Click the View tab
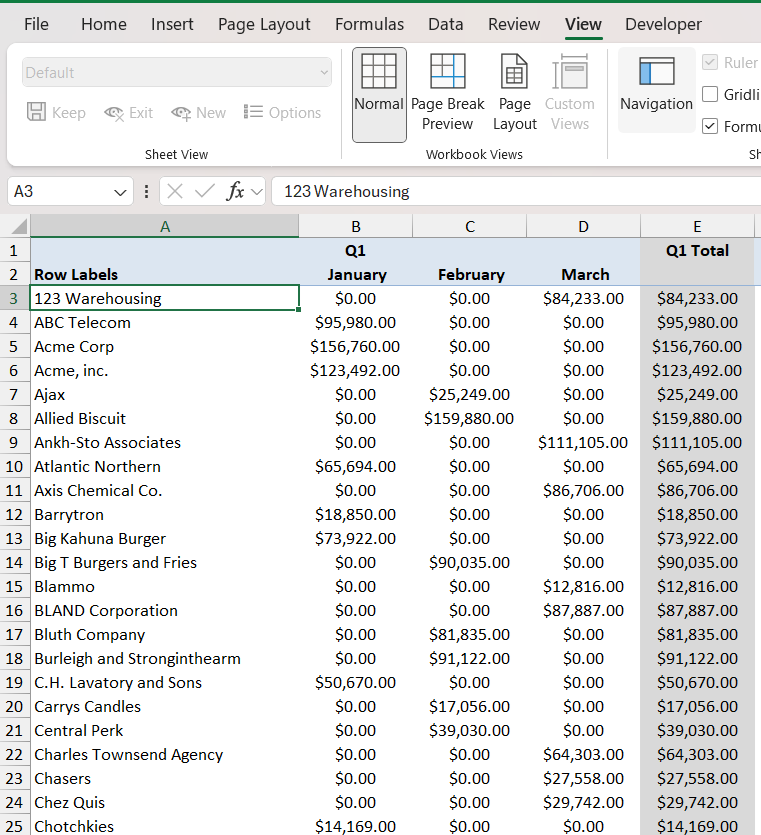The height and width of the screenshot is (835, 761). click(583, 24)
